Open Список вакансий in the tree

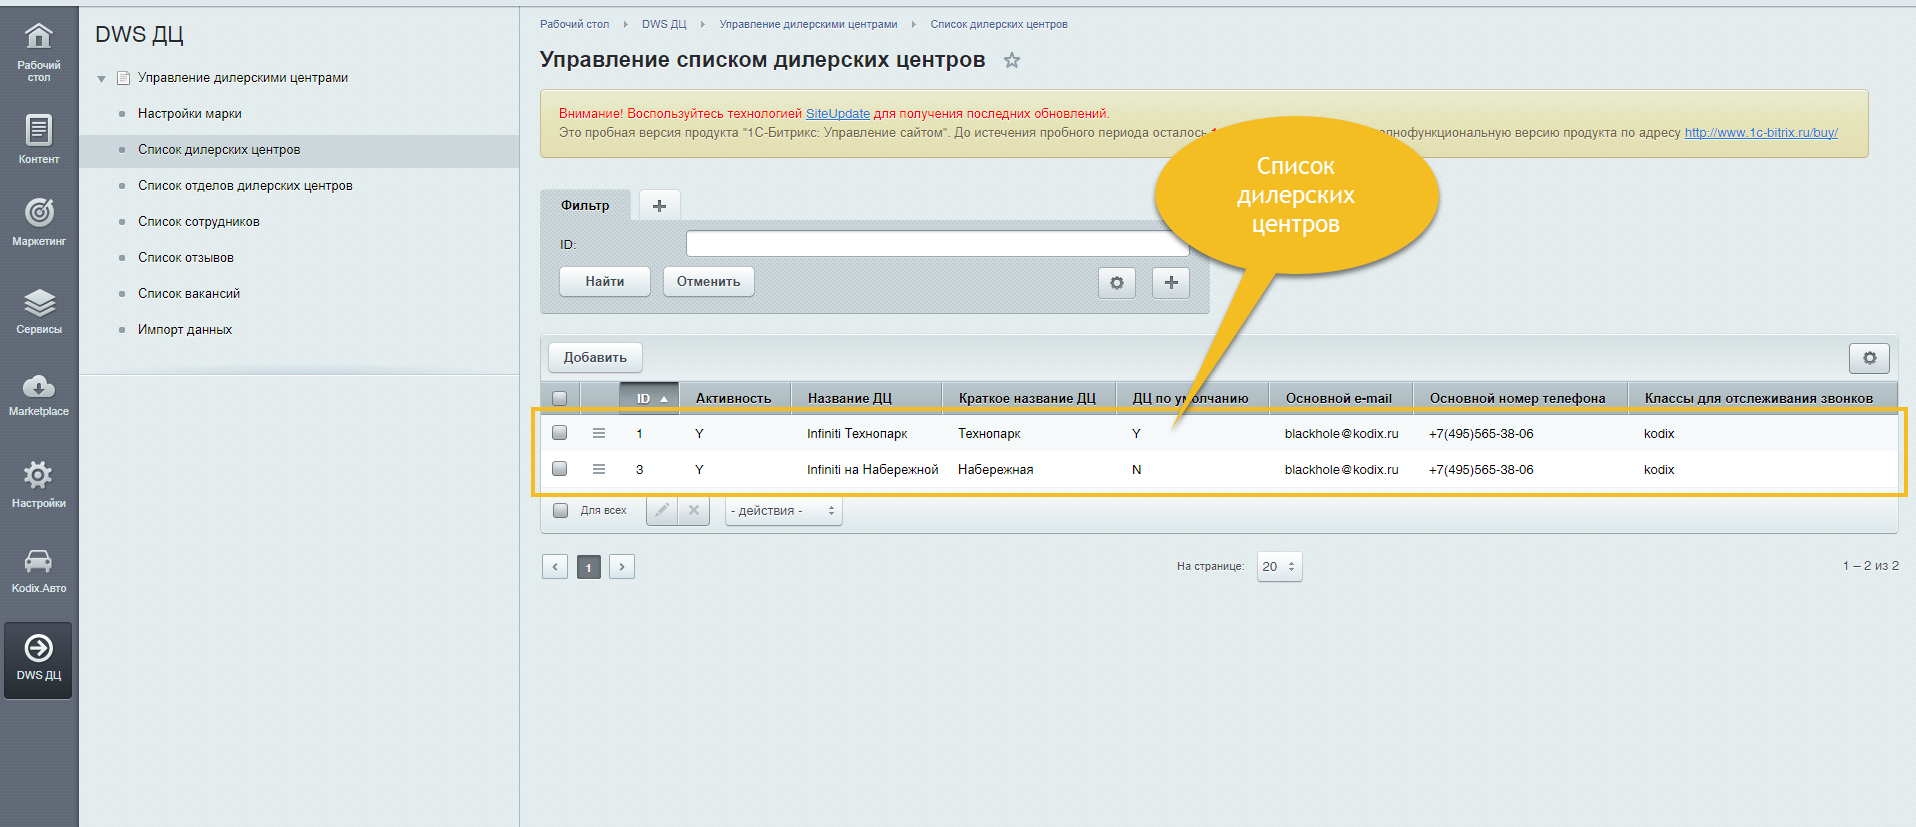[x=189, y=294]
